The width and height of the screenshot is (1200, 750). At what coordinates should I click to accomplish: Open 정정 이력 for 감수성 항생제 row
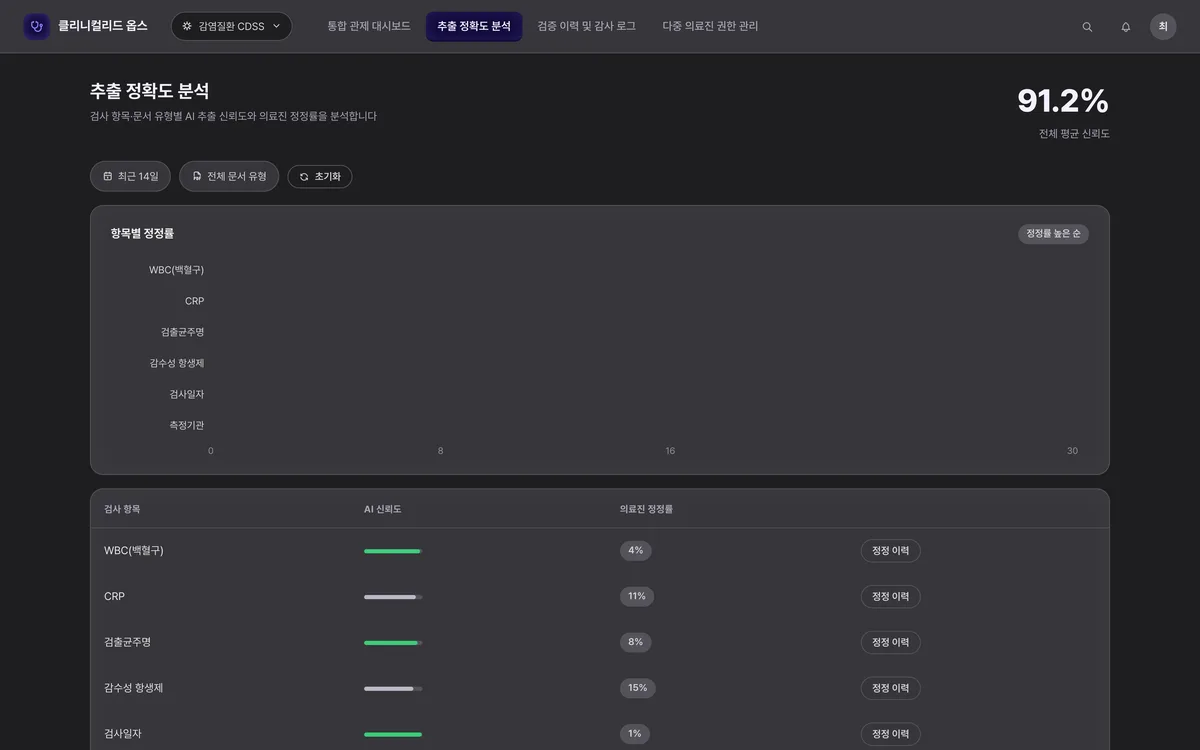tap(890, 688)
